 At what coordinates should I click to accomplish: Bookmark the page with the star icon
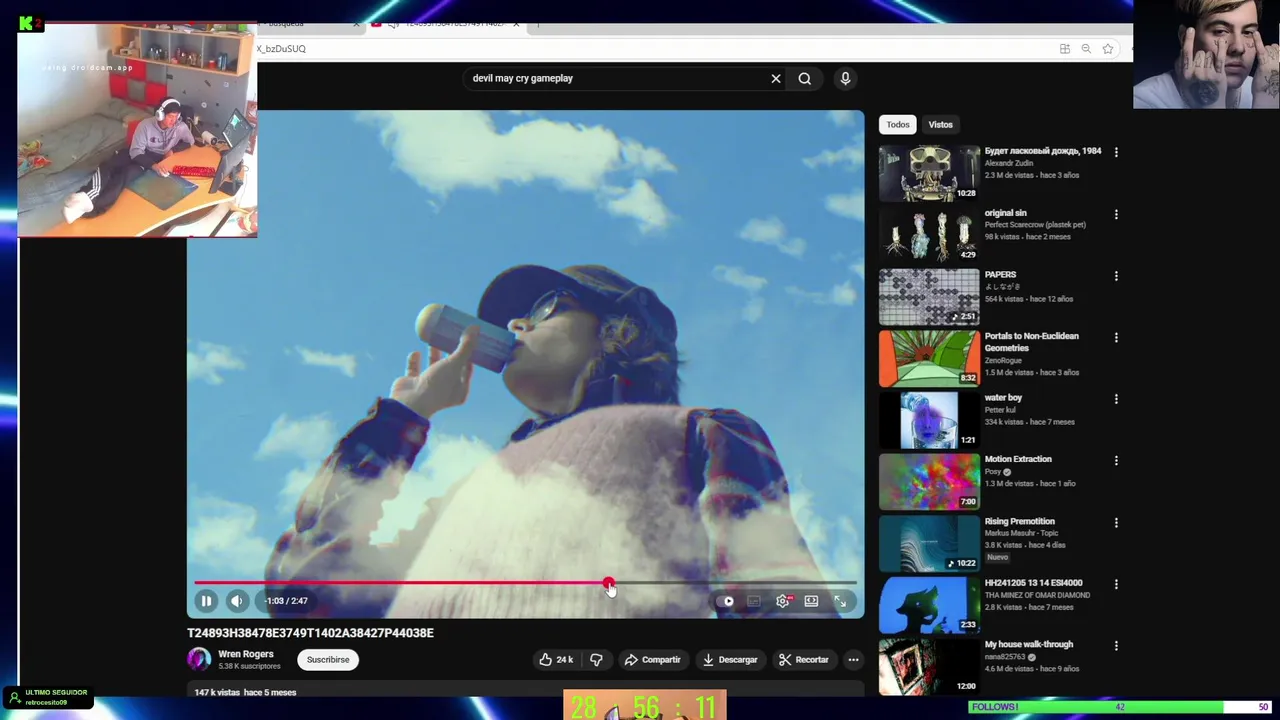[1108, 49]
